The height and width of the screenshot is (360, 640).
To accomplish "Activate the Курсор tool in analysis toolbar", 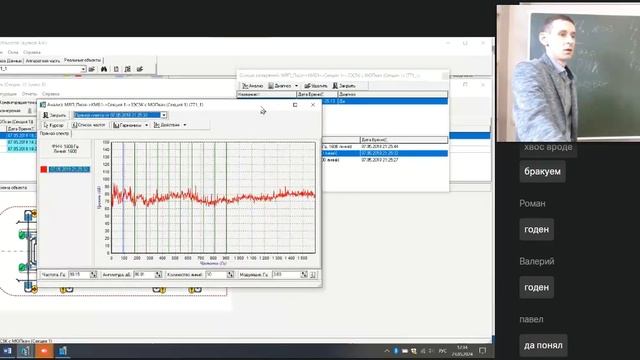I will click(x=53, y=125).
